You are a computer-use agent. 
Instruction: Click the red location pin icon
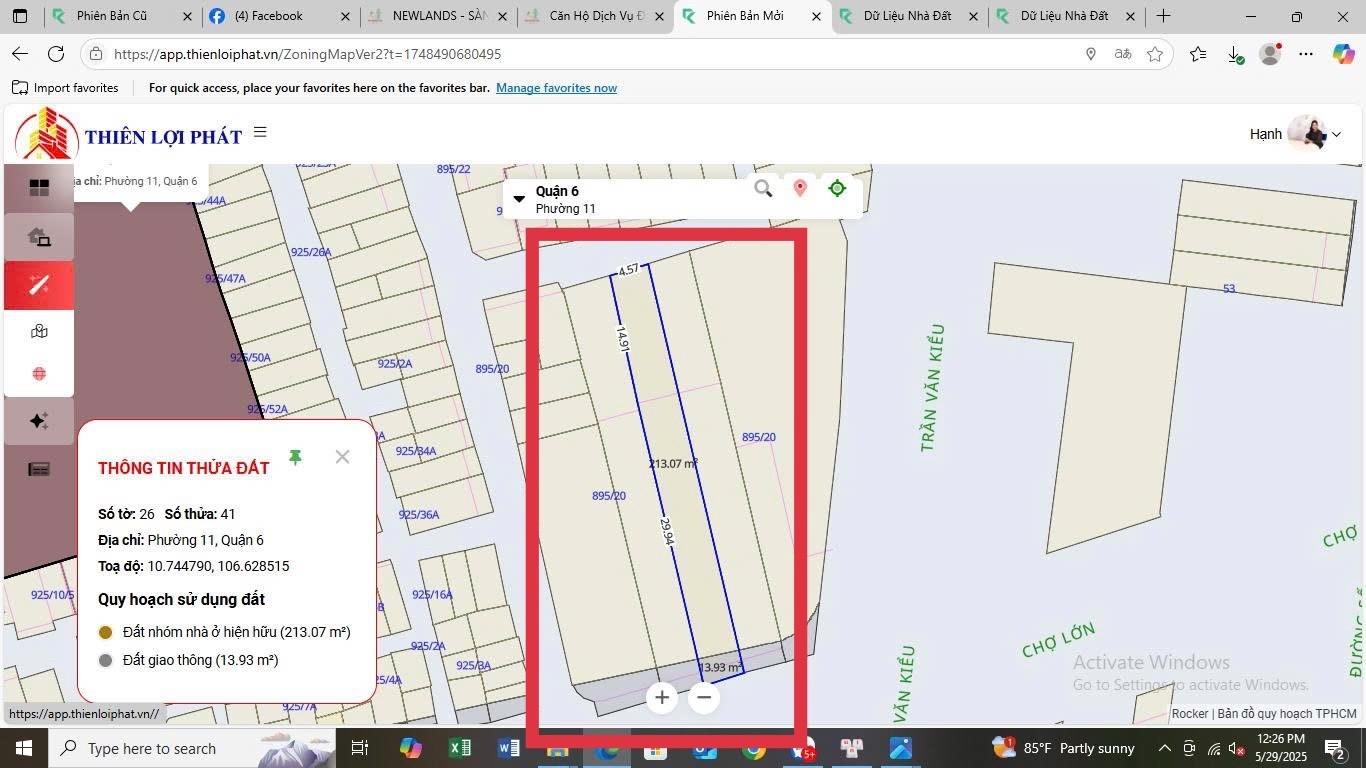pyautogui.click(x=800, y=188)
